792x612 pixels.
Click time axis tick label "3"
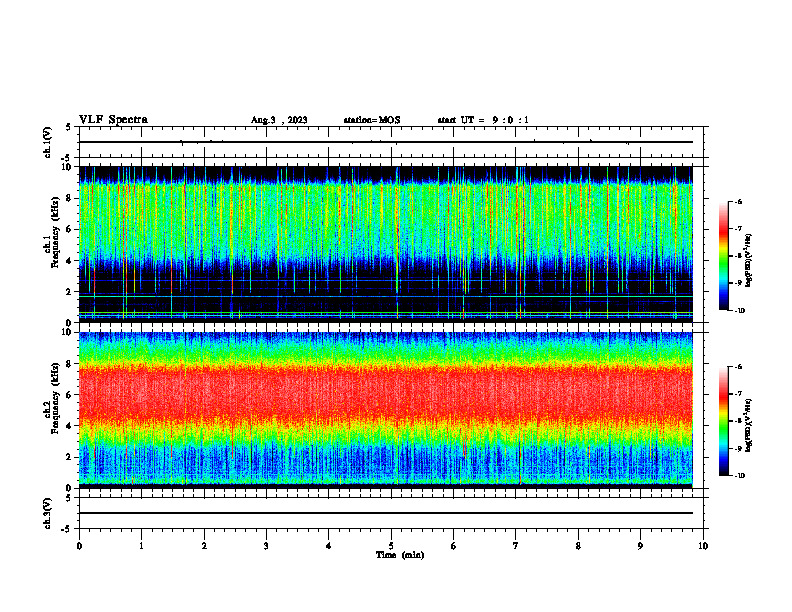click(x=266, y=546)
